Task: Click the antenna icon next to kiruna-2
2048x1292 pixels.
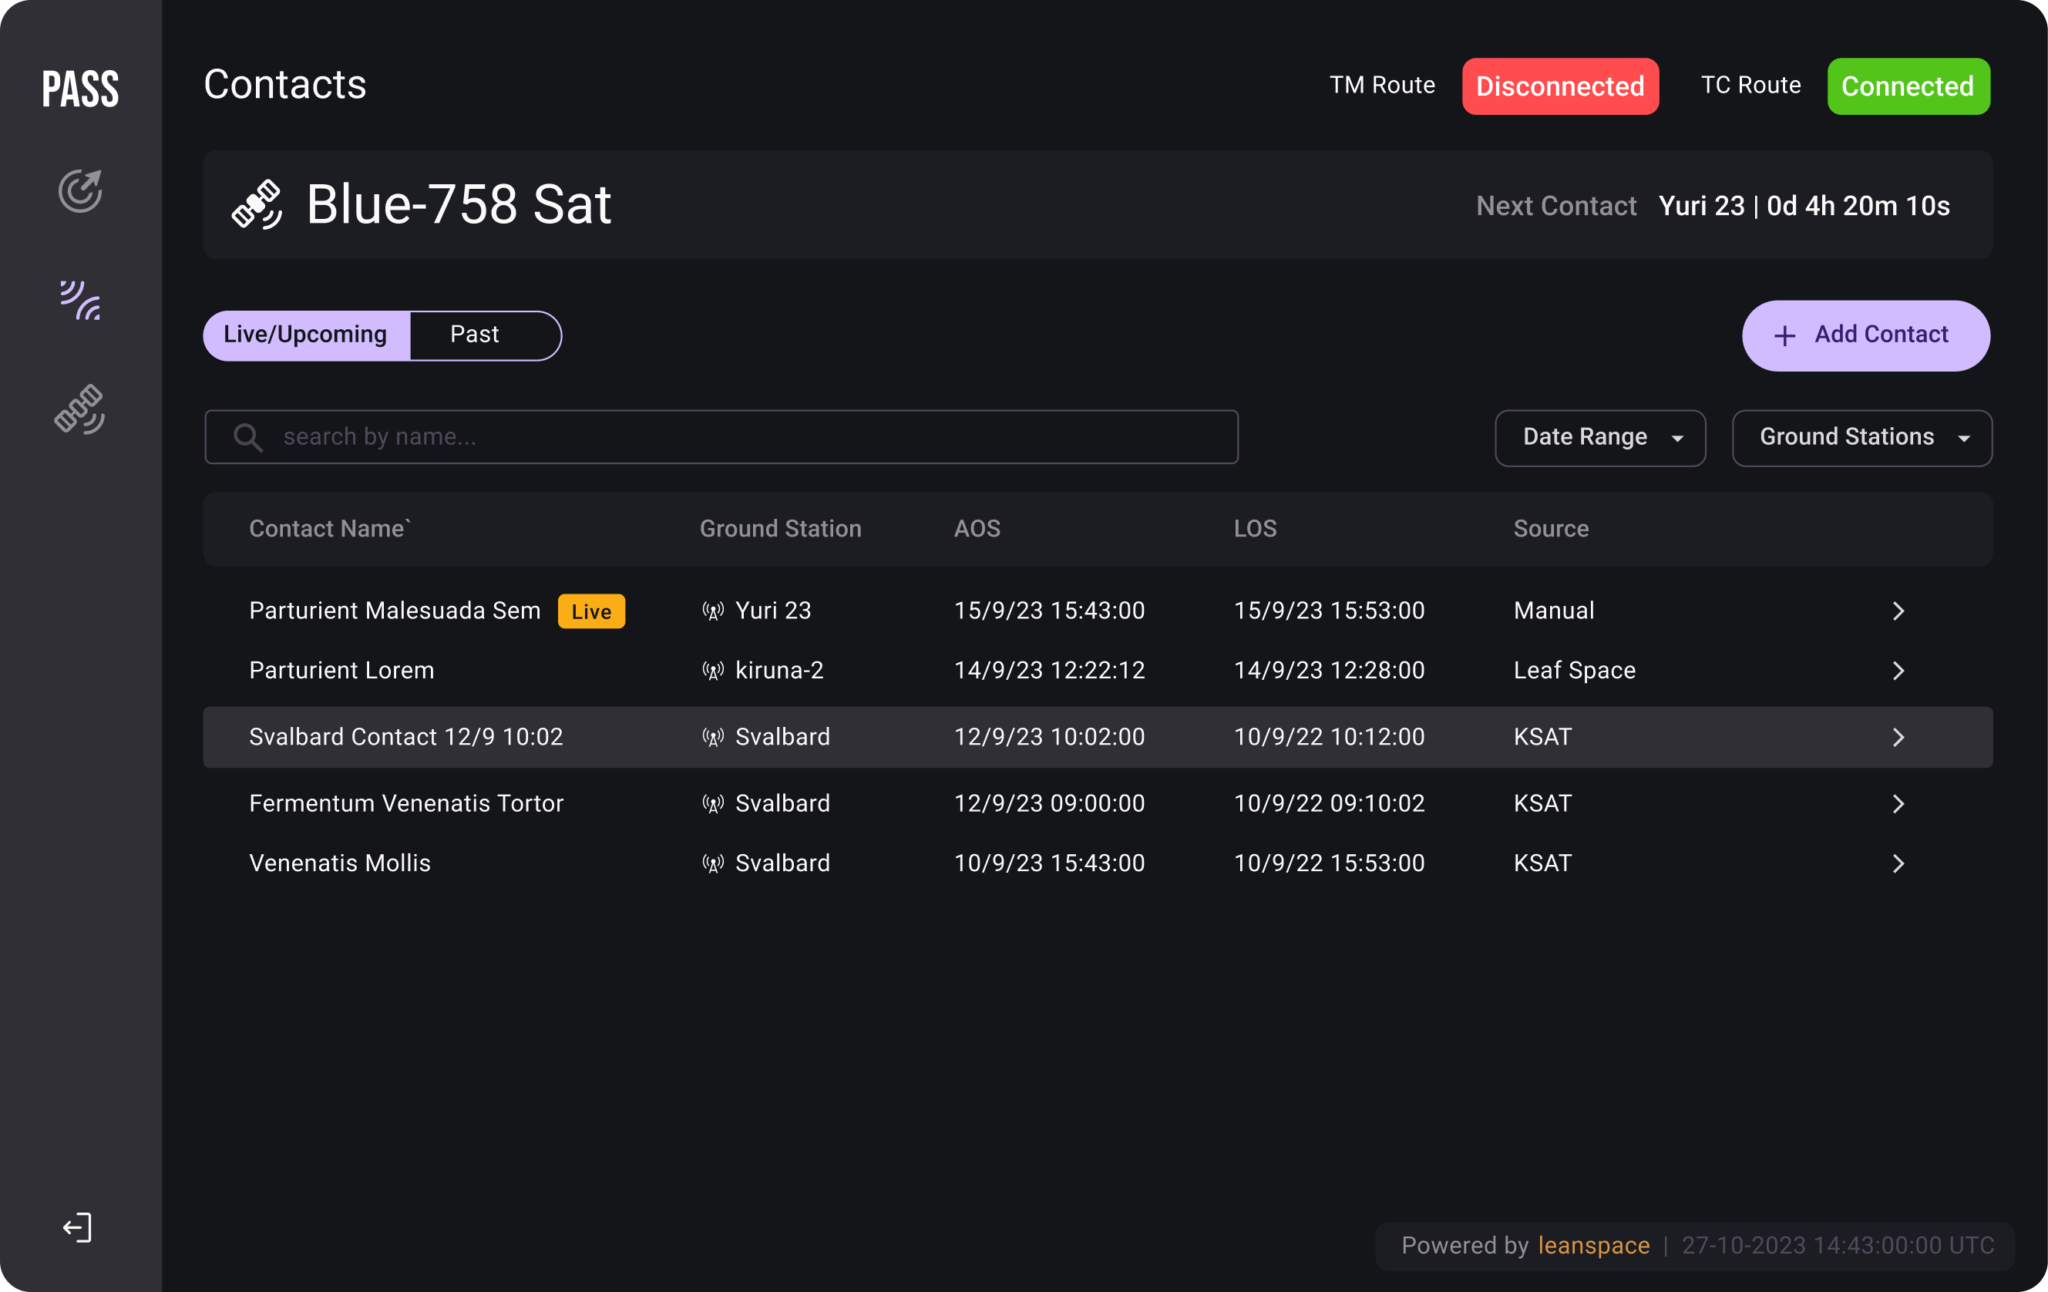Action: click(712, 671)
